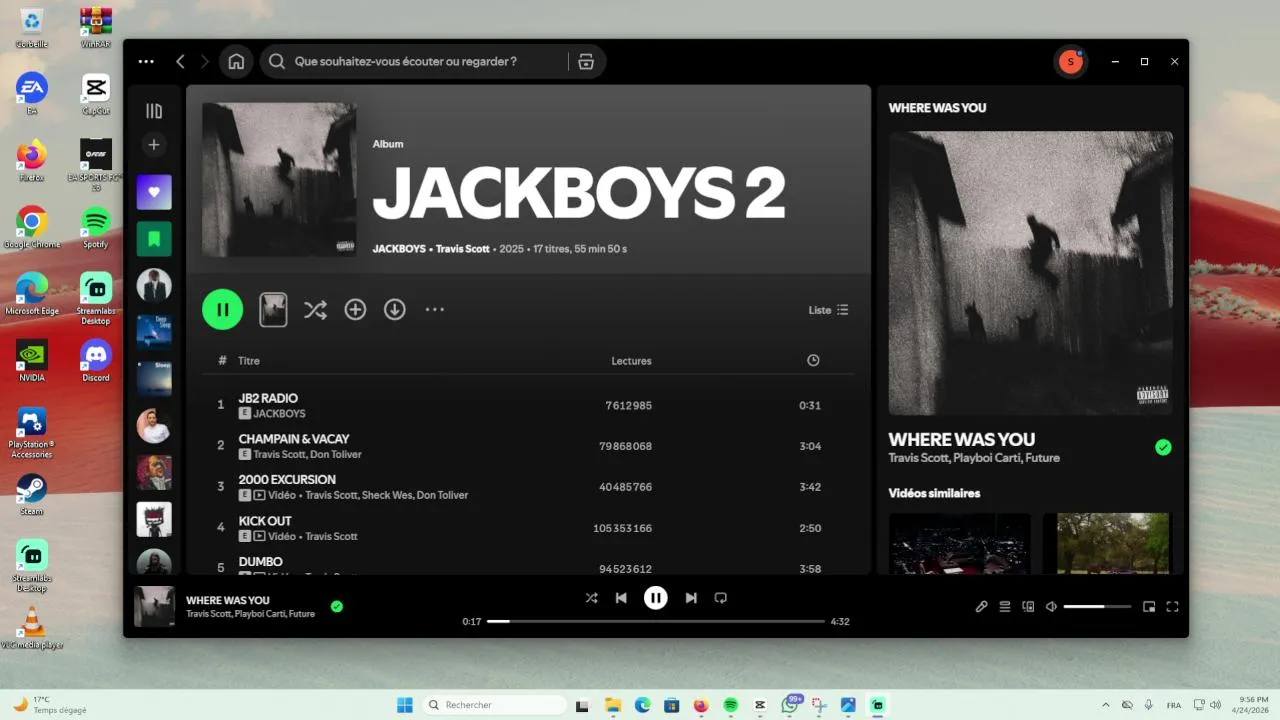
Task: Open connect to a device icon
Action: (x=1028, y=606)
